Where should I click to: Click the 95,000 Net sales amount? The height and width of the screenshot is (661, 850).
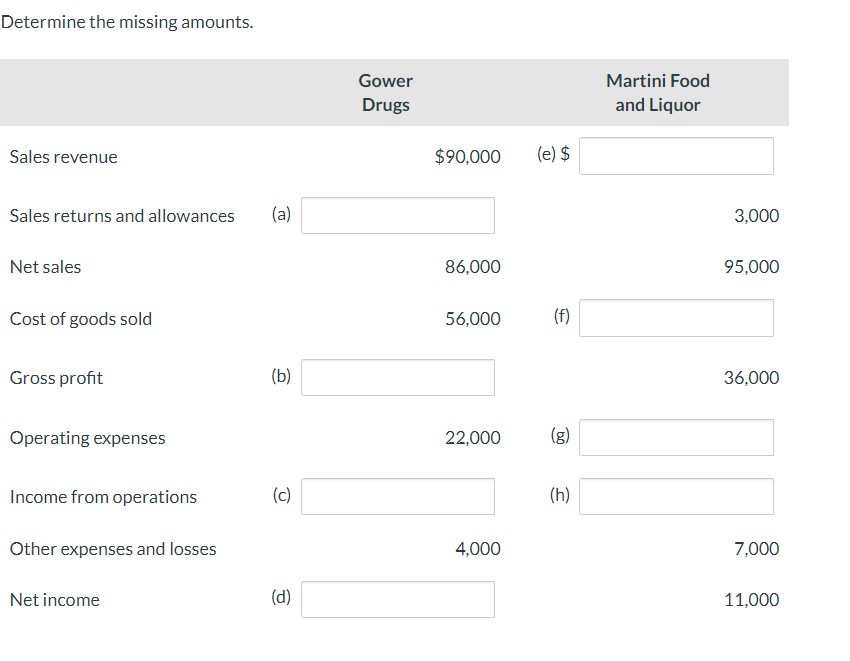click(x=752, y=266)
